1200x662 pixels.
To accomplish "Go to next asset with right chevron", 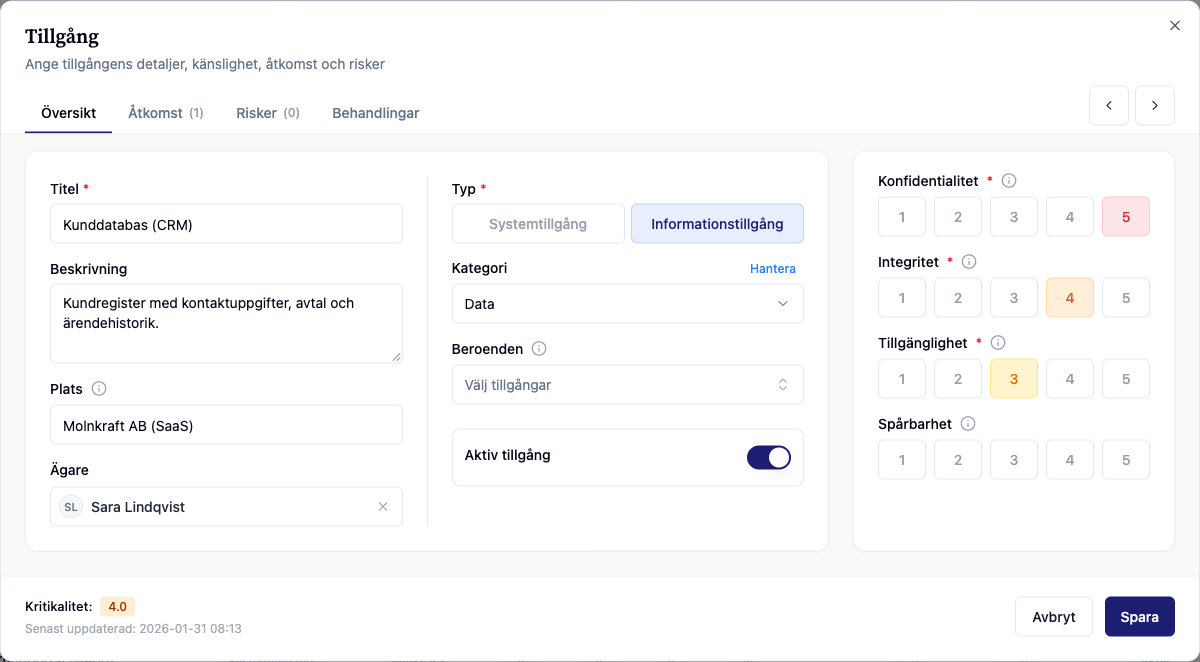I will [1155, 105].
